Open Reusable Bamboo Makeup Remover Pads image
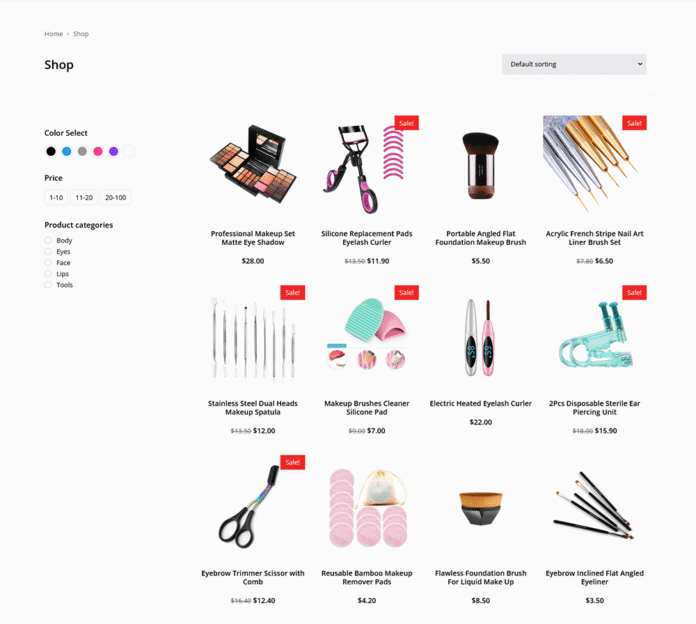Viewport: 696px width, 624px height. coord(367,507)
